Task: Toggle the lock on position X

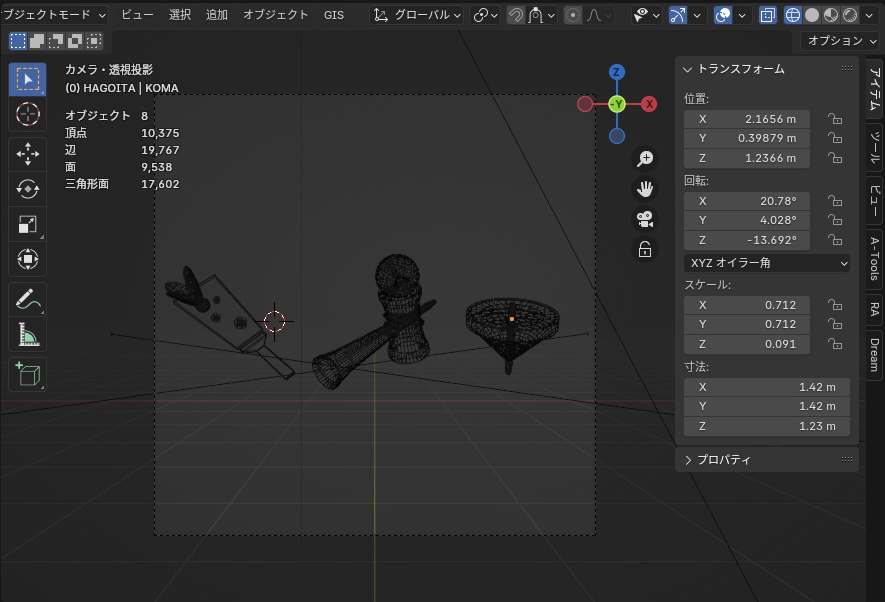Action: [834, 119]
